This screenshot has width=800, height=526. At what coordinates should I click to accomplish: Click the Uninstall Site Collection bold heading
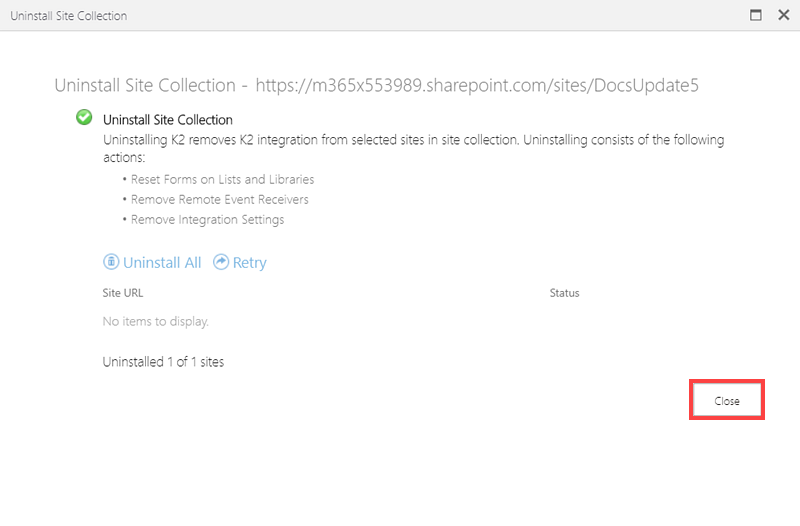click(x=168, y=120)
